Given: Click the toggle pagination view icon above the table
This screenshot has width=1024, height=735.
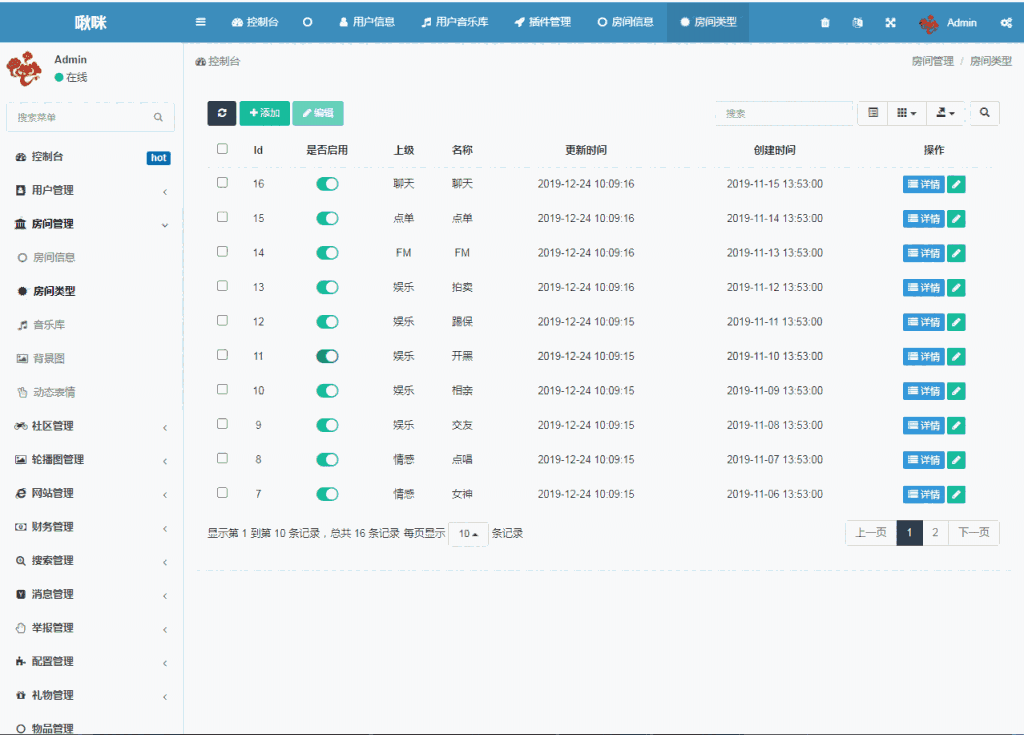Looking at the screenshot, I should (x=870, y=113).
